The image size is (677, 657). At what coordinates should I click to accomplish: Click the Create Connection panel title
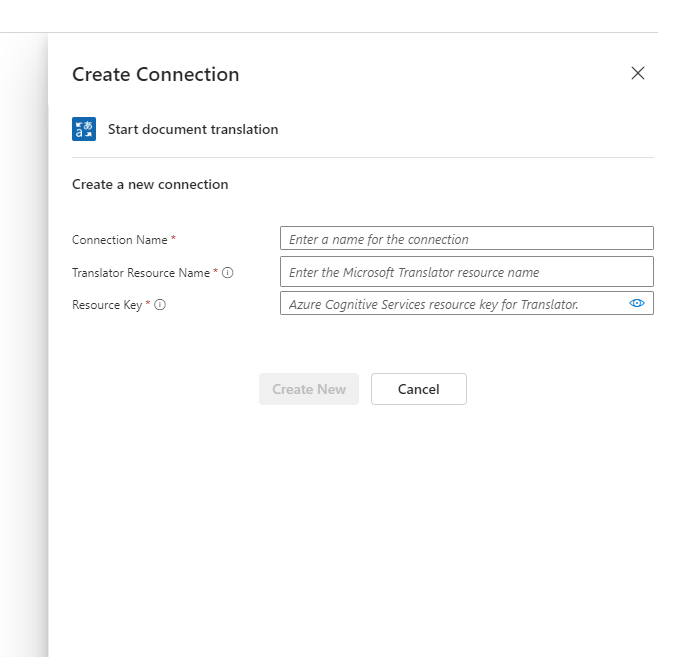point(155,74)
